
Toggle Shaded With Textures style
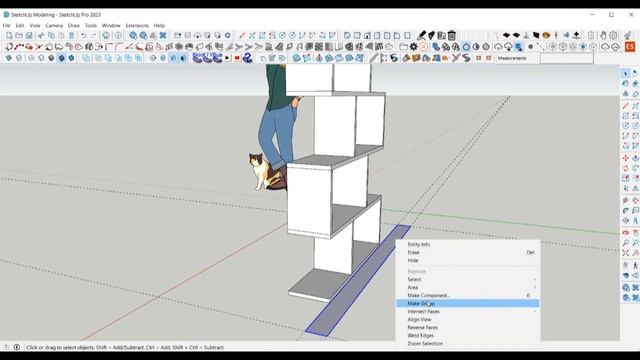tap(61, 58)
